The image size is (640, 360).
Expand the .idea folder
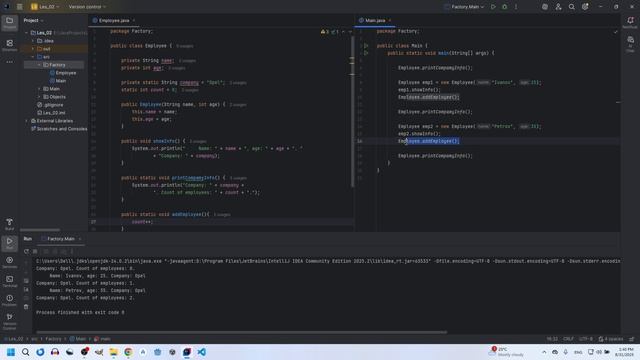[33, 41]
